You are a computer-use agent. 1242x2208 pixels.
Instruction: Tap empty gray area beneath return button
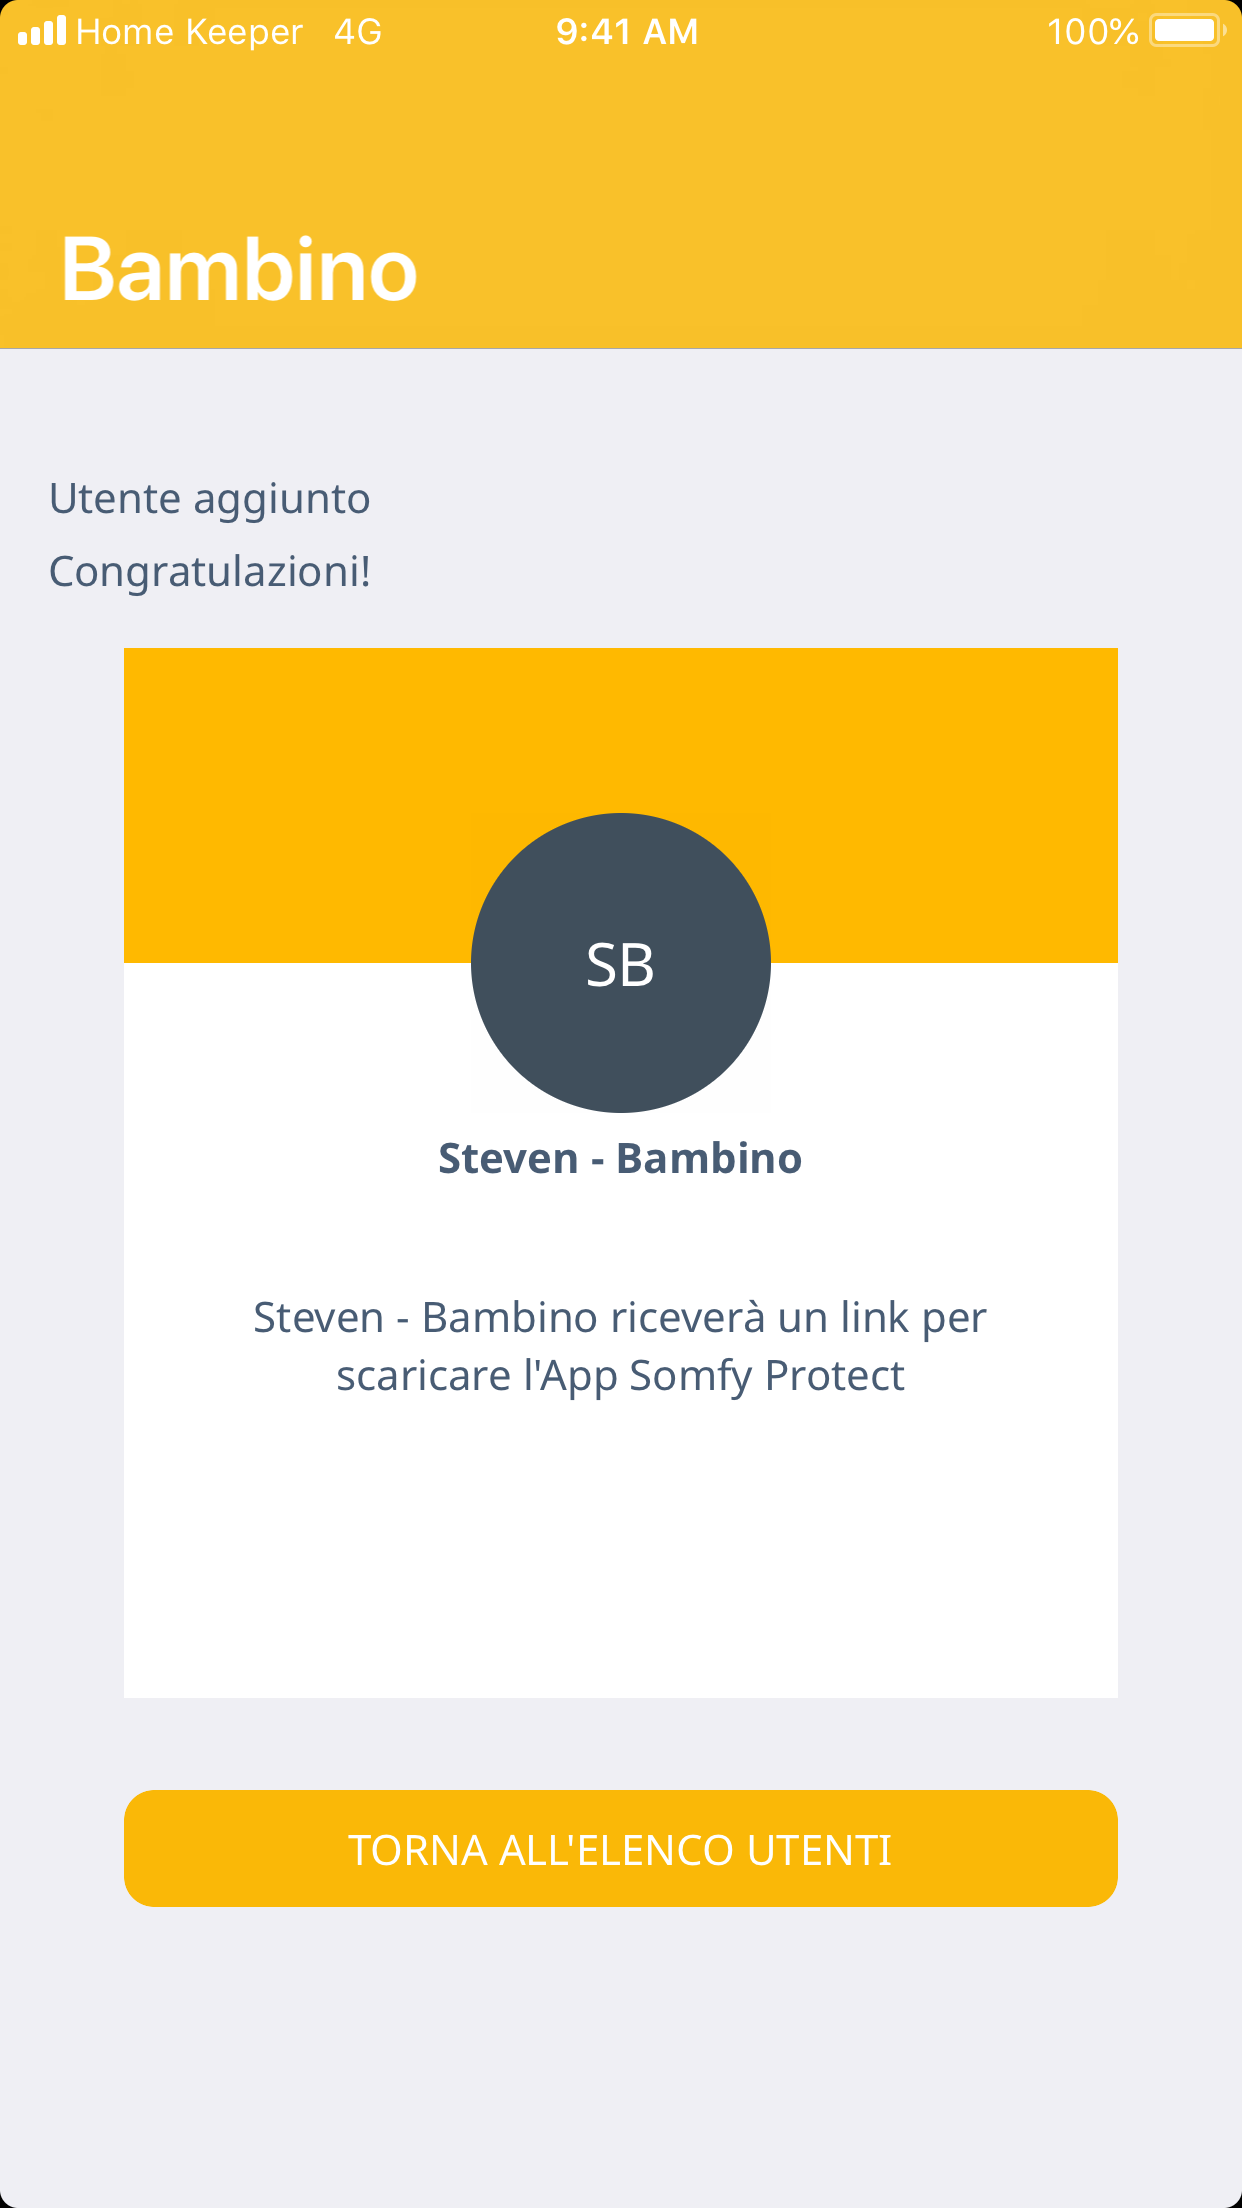[620, 2060]
